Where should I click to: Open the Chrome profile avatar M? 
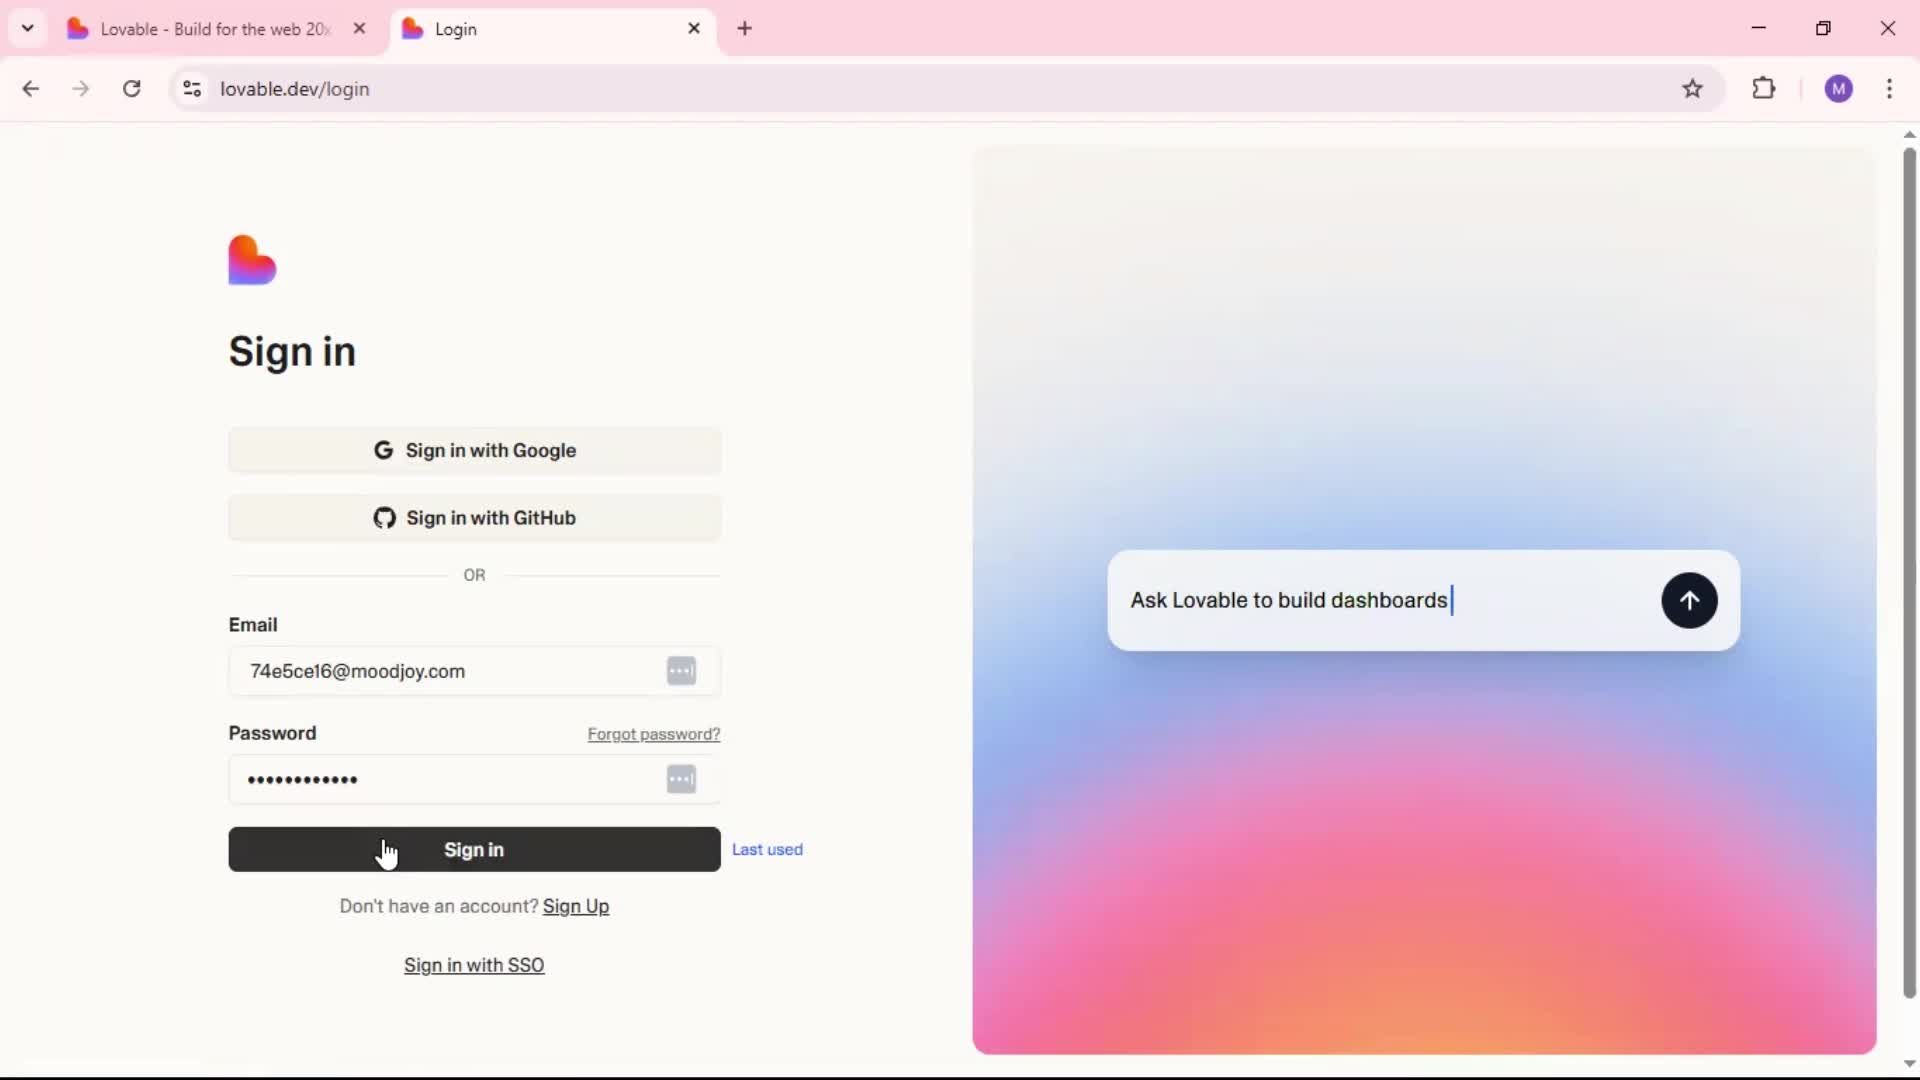click(1838, 89)
